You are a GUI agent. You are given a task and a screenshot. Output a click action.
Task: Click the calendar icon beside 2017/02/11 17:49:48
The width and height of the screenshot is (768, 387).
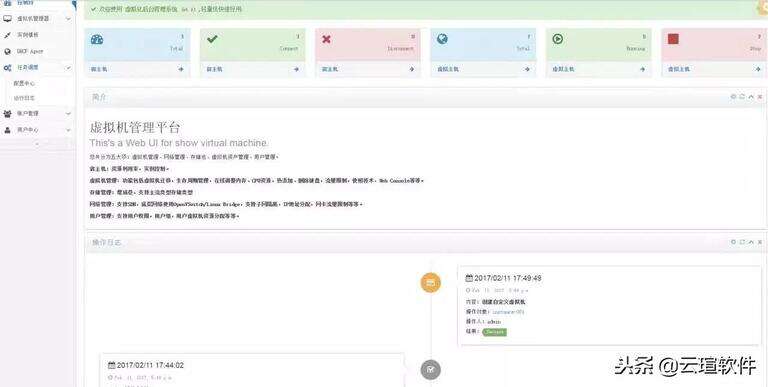469,278
